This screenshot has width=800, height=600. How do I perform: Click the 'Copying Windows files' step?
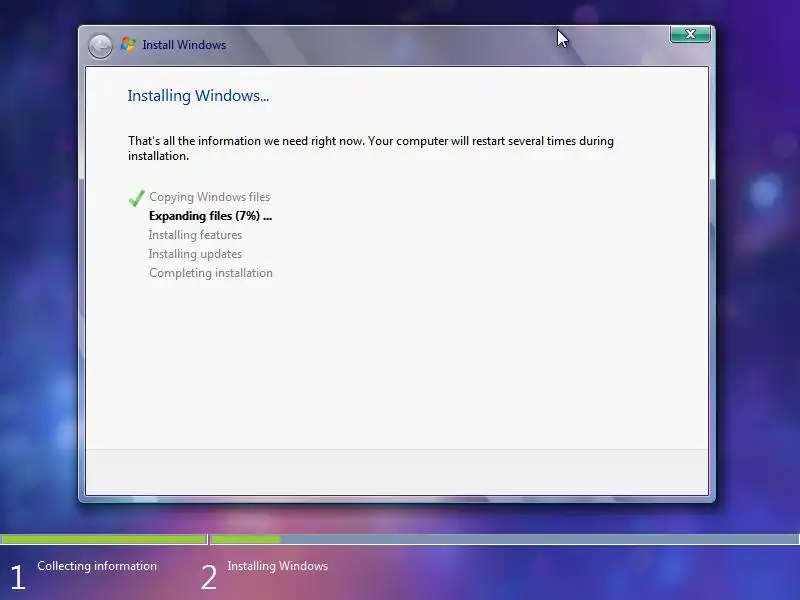click(x=210, y=197)
